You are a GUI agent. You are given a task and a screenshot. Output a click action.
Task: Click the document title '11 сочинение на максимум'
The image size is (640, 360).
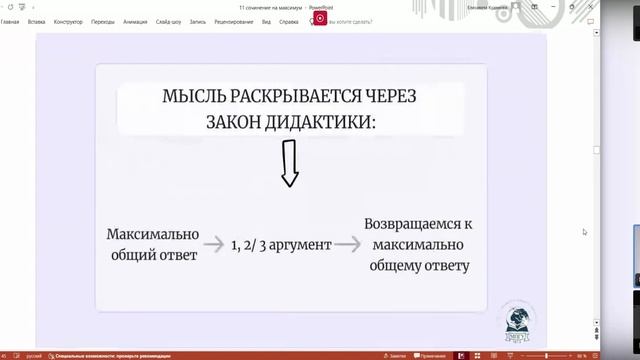coord(271,7)
